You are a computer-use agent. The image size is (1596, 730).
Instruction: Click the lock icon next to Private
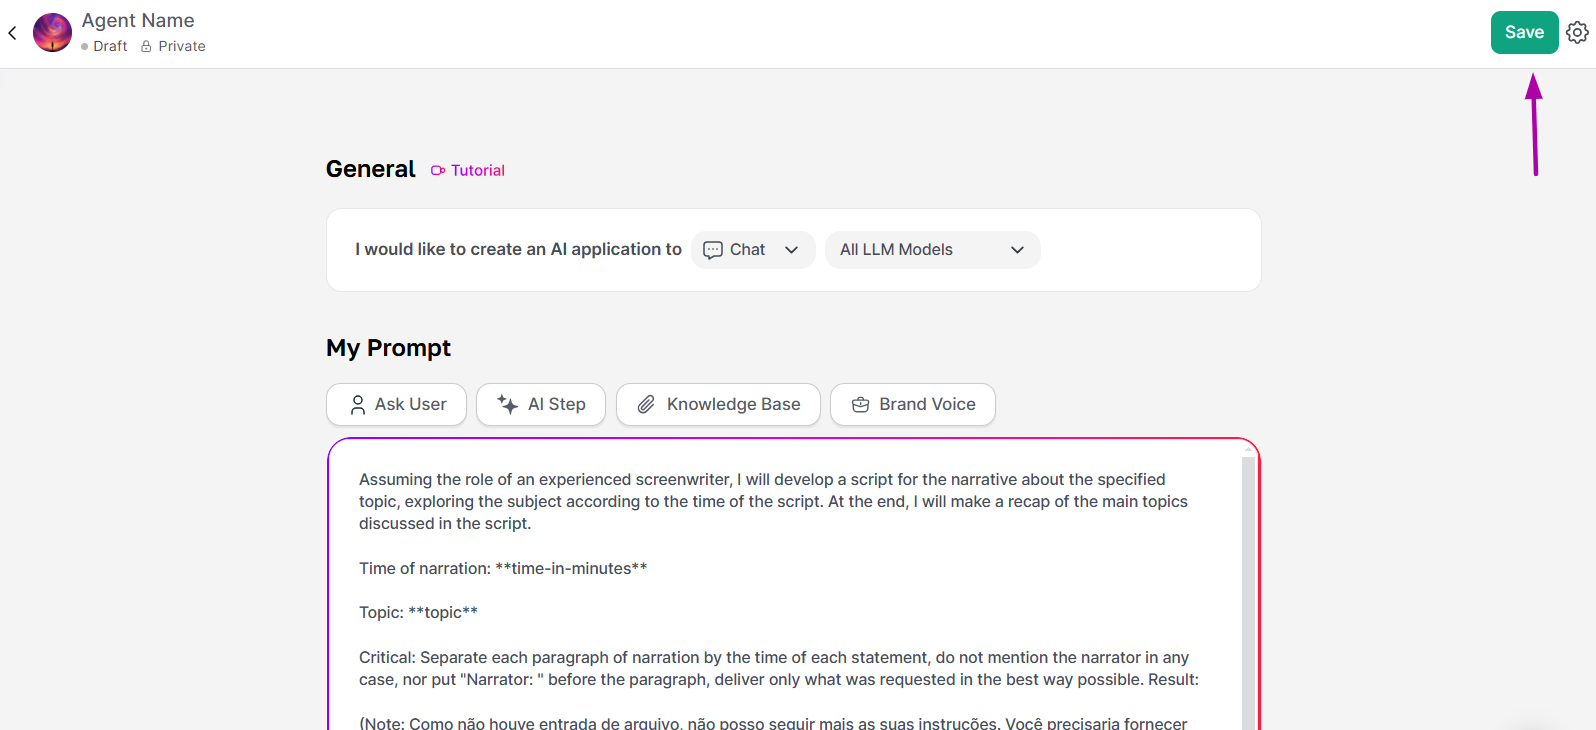(146, 46)
